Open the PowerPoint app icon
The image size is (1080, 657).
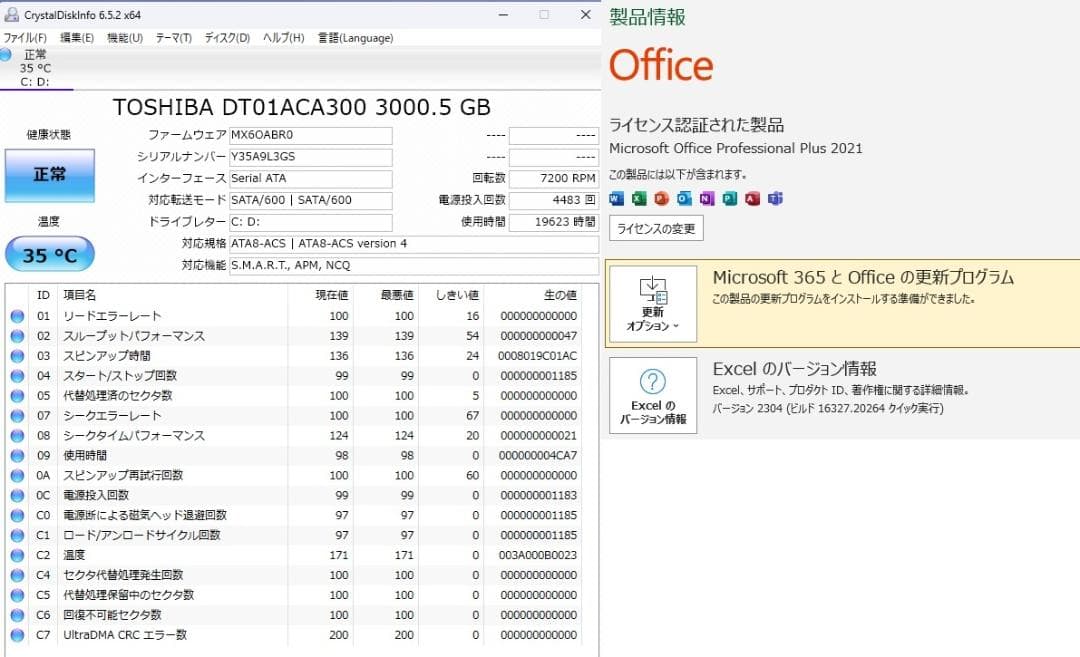coord(660,198)
